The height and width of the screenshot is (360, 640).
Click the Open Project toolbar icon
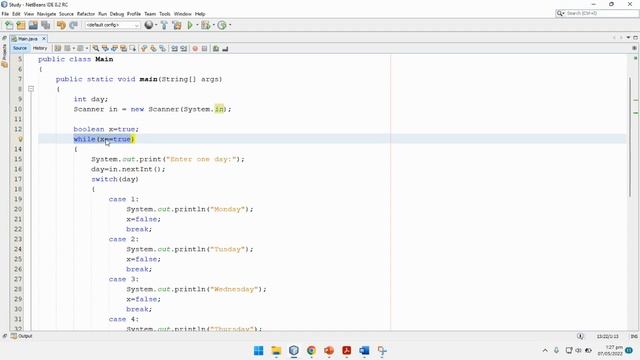pyautogui.click(x=33, y=25)
